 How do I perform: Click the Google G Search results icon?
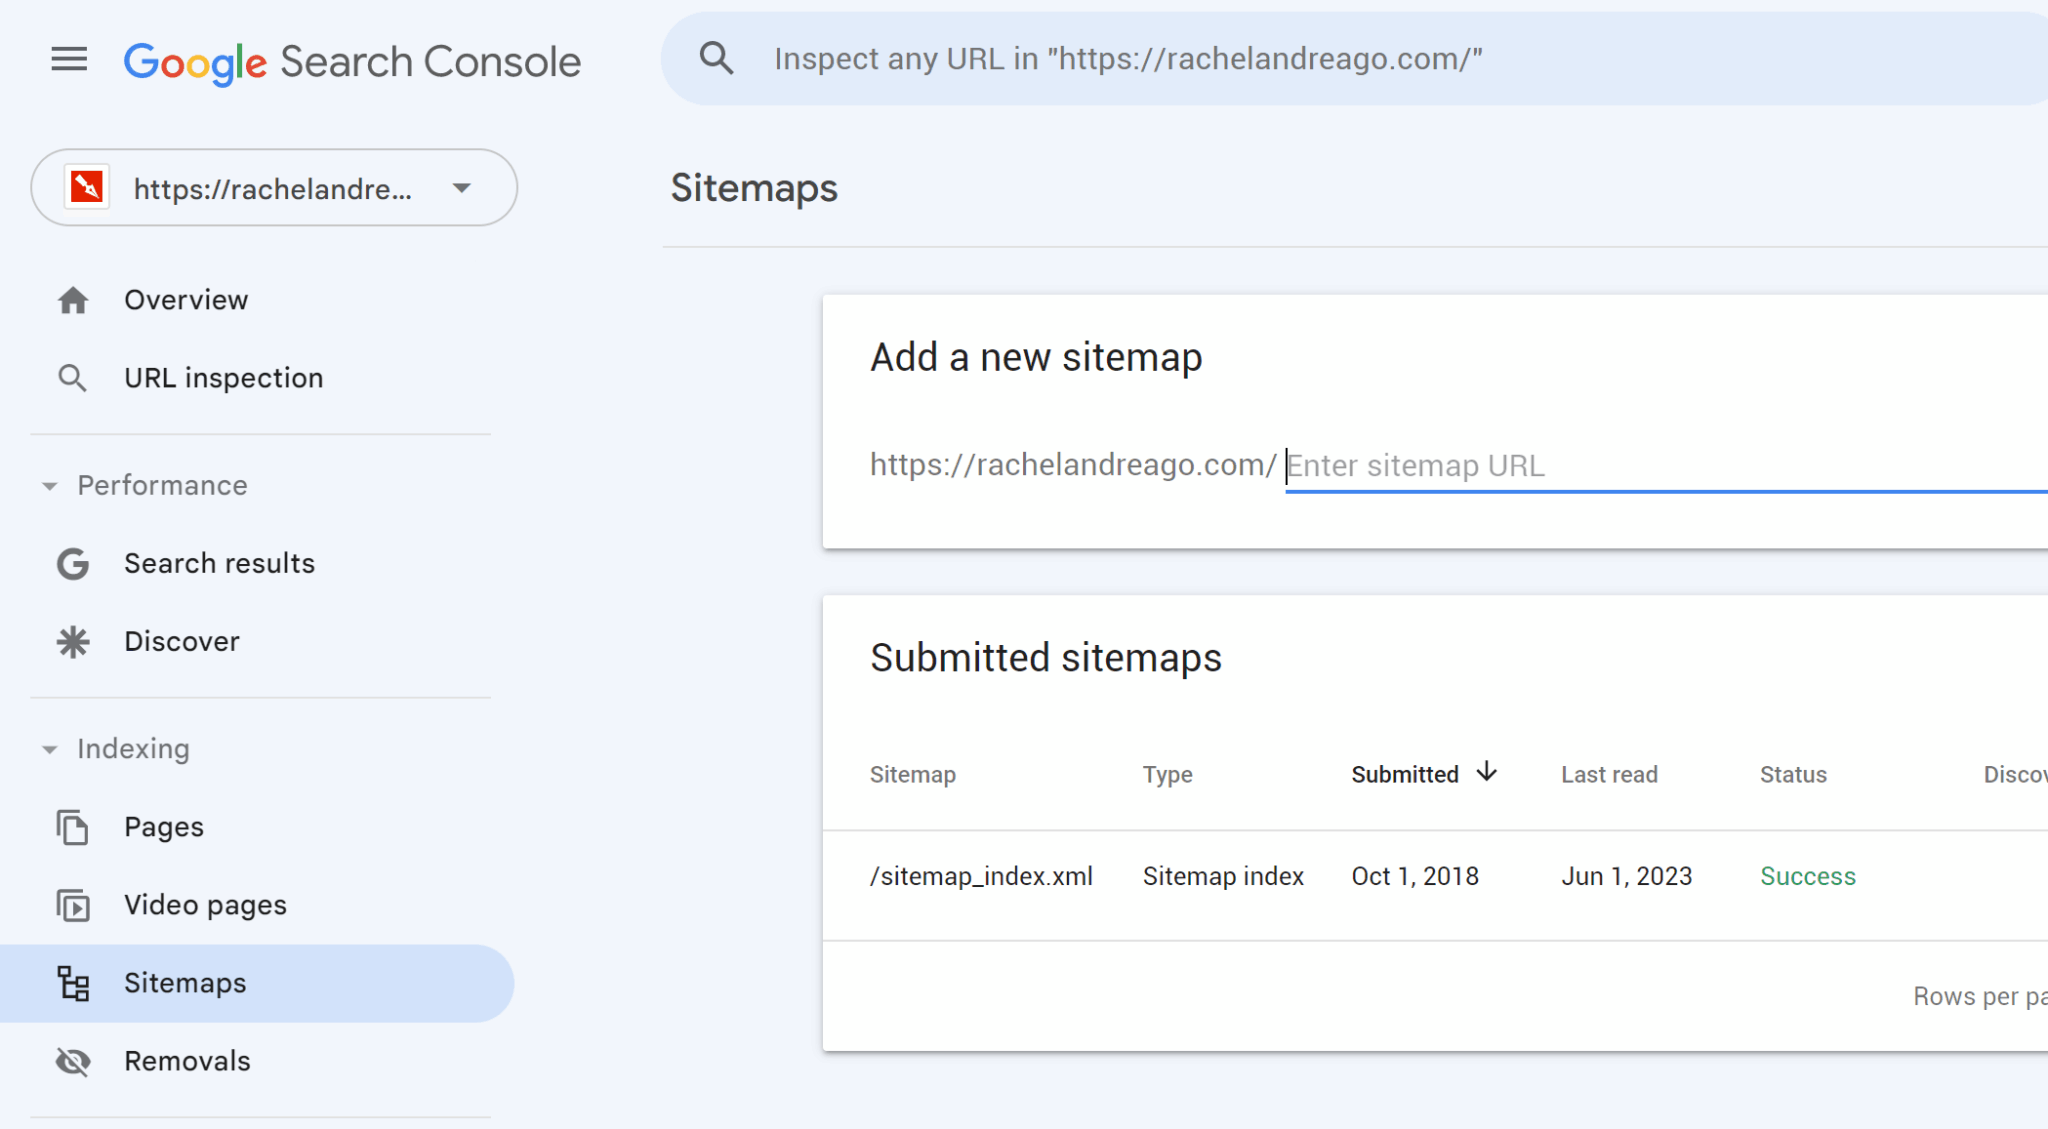pos(73,564)
